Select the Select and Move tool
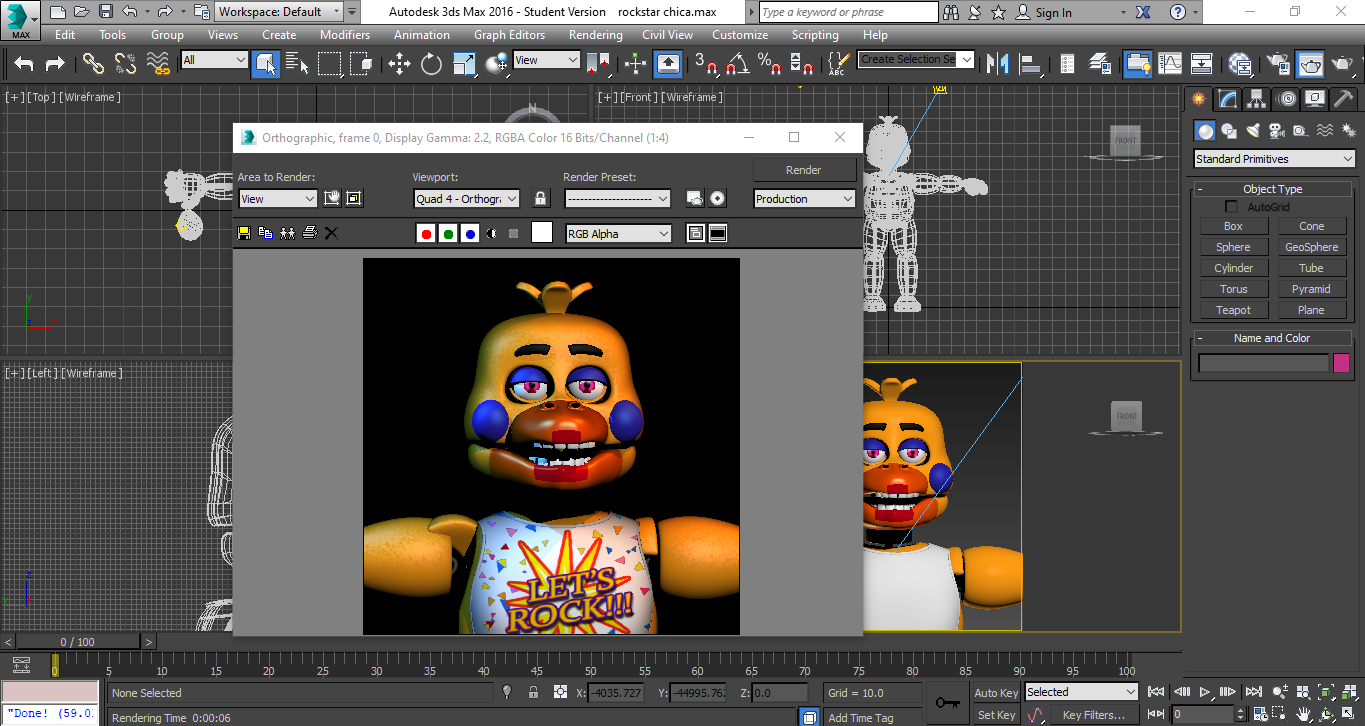1365x726 pixels. point(398,63)
